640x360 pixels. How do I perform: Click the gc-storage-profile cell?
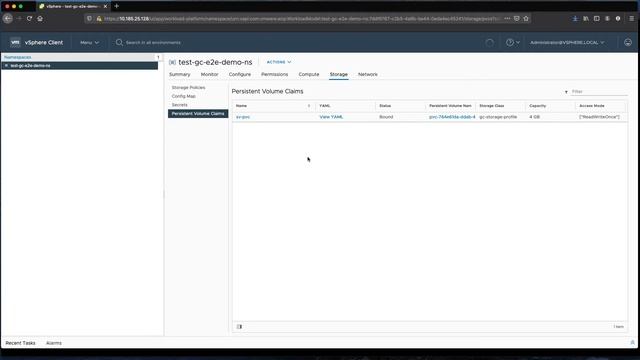pos(498,117)
